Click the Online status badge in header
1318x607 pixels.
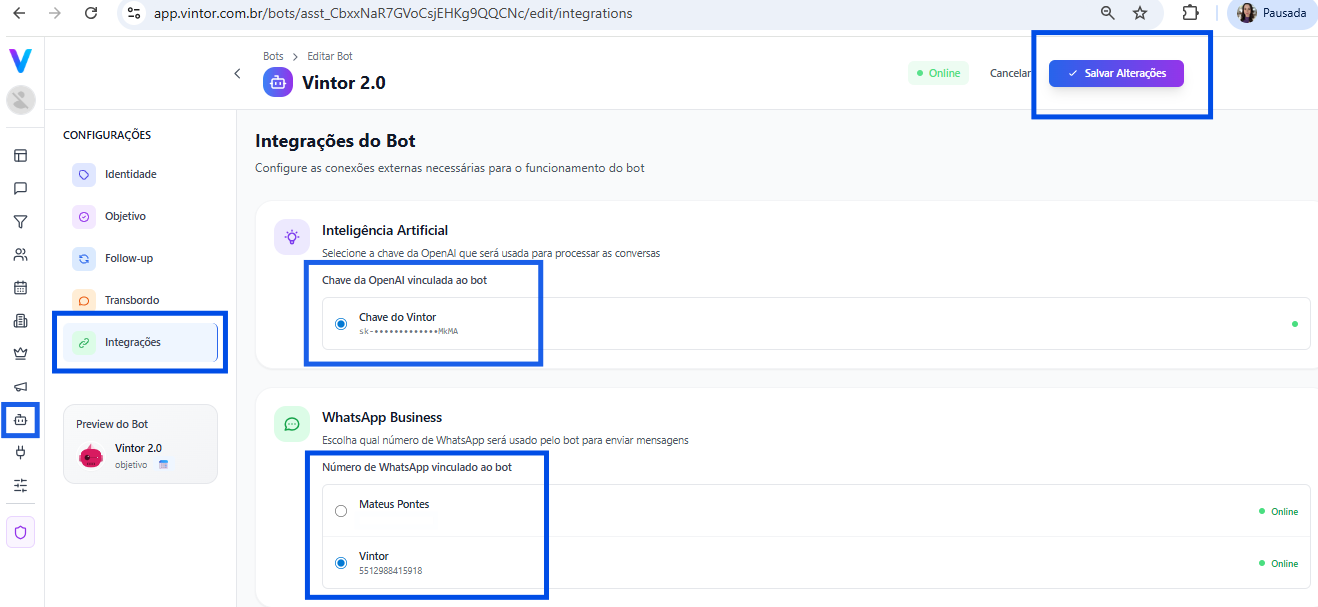click(938, 73)
